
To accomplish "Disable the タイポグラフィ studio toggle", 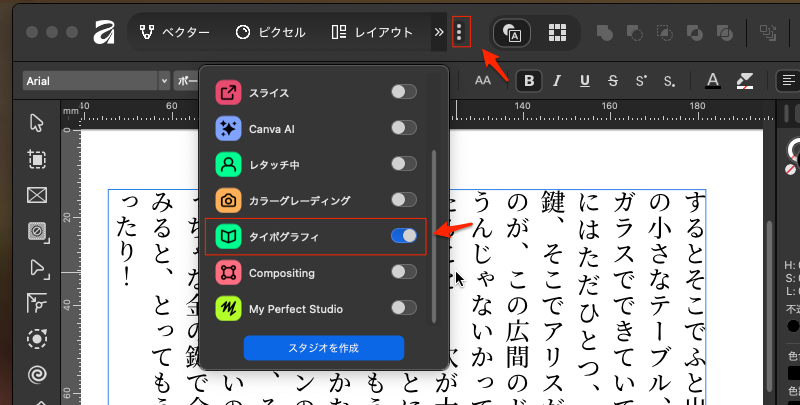I will 403,236.
